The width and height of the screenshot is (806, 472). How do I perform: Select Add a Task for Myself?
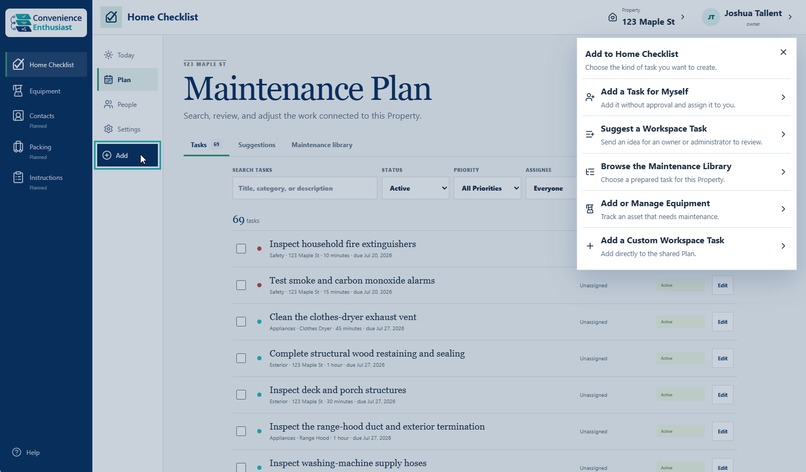click(687, 97)
